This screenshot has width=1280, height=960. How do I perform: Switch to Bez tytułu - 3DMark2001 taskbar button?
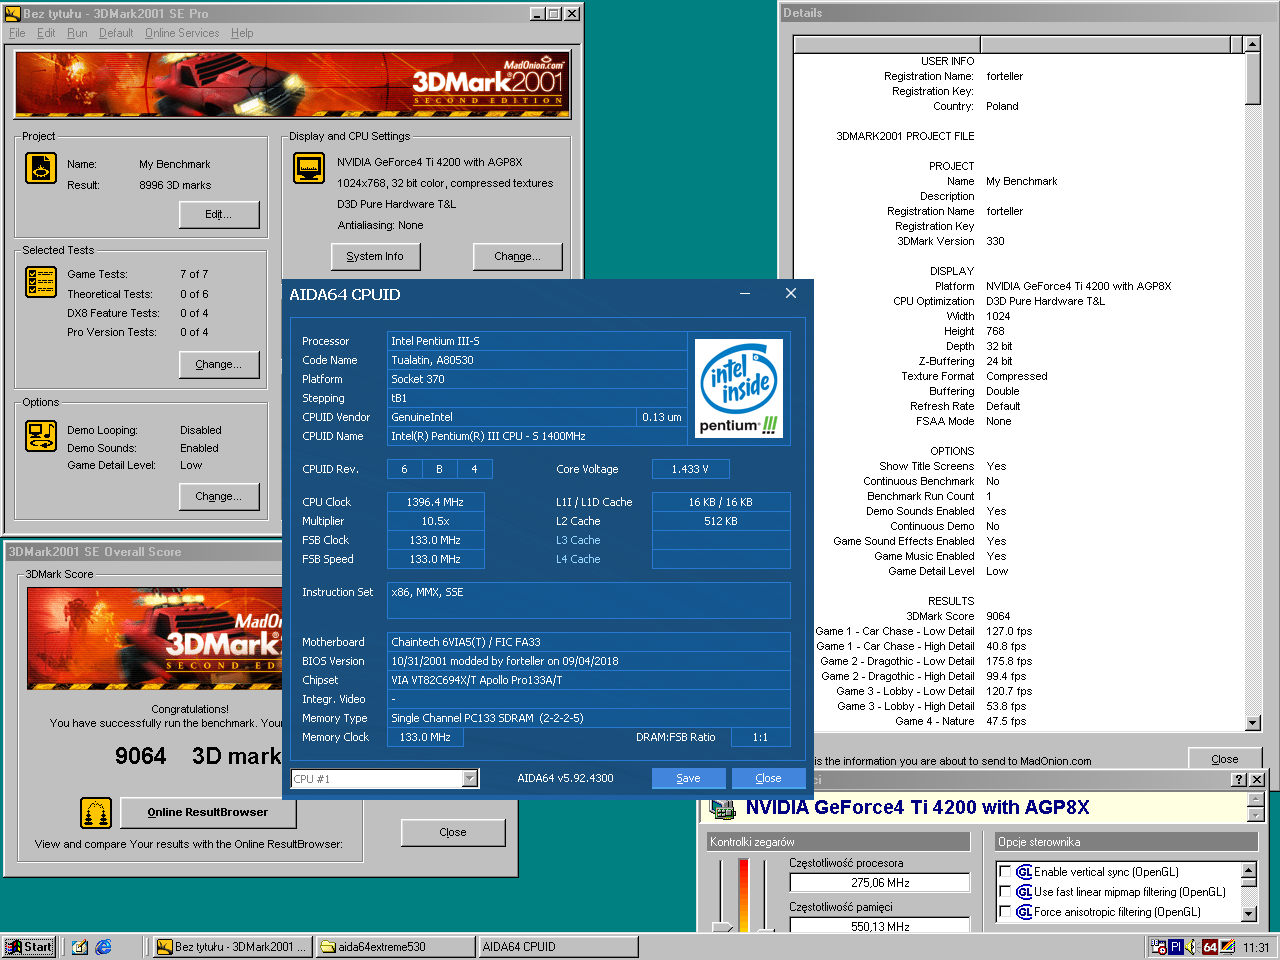click(x=233, y=947)
